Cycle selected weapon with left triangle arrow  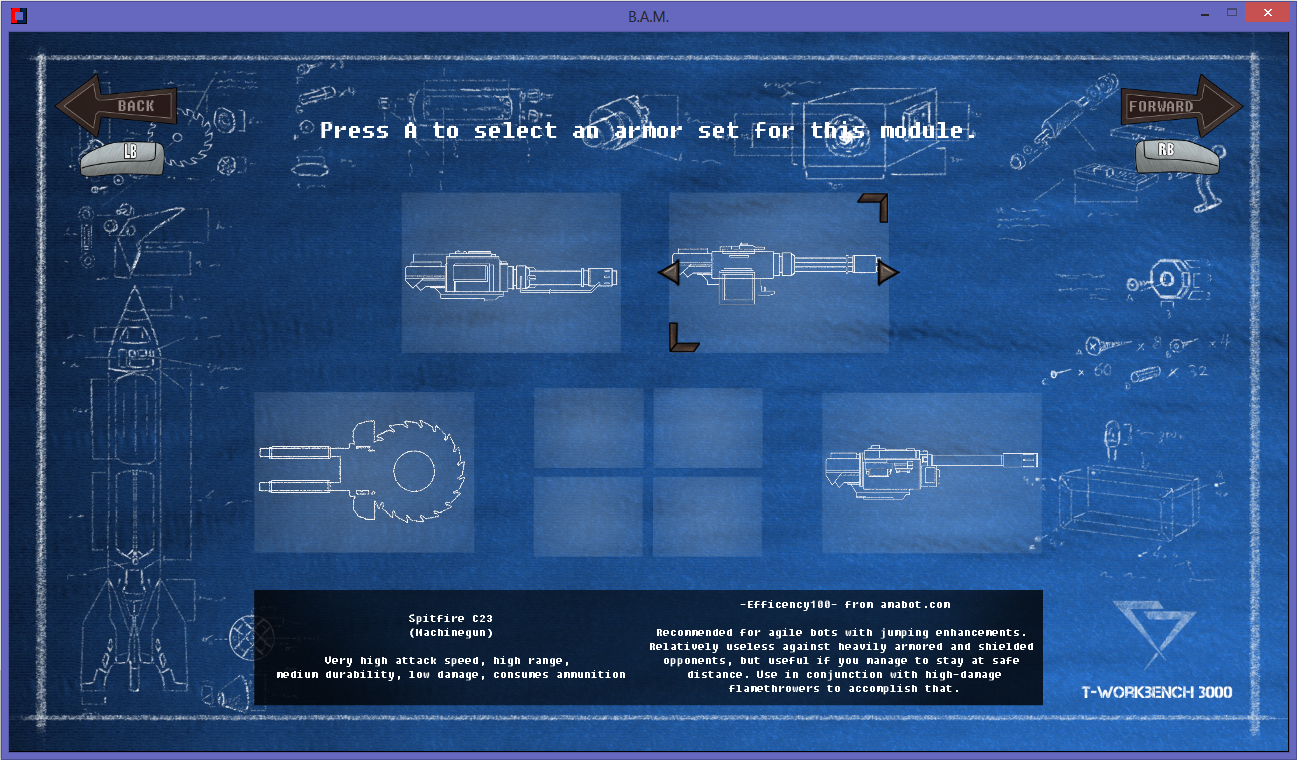(669, 272)
